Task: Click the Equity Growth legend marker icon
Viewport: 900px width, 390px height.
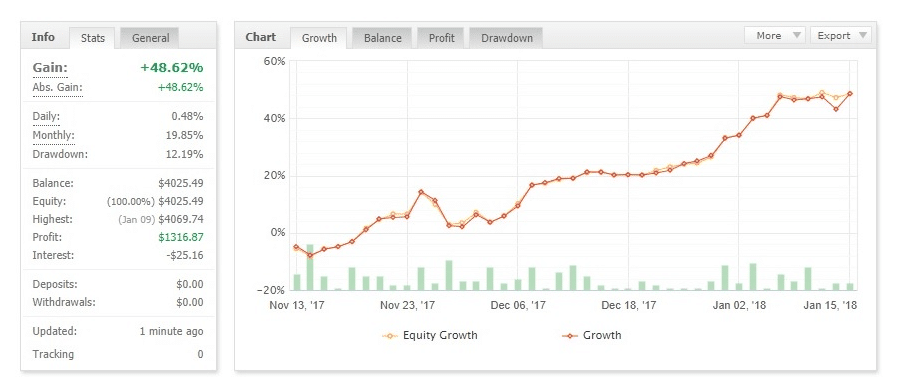Action: tap(390, 336)
